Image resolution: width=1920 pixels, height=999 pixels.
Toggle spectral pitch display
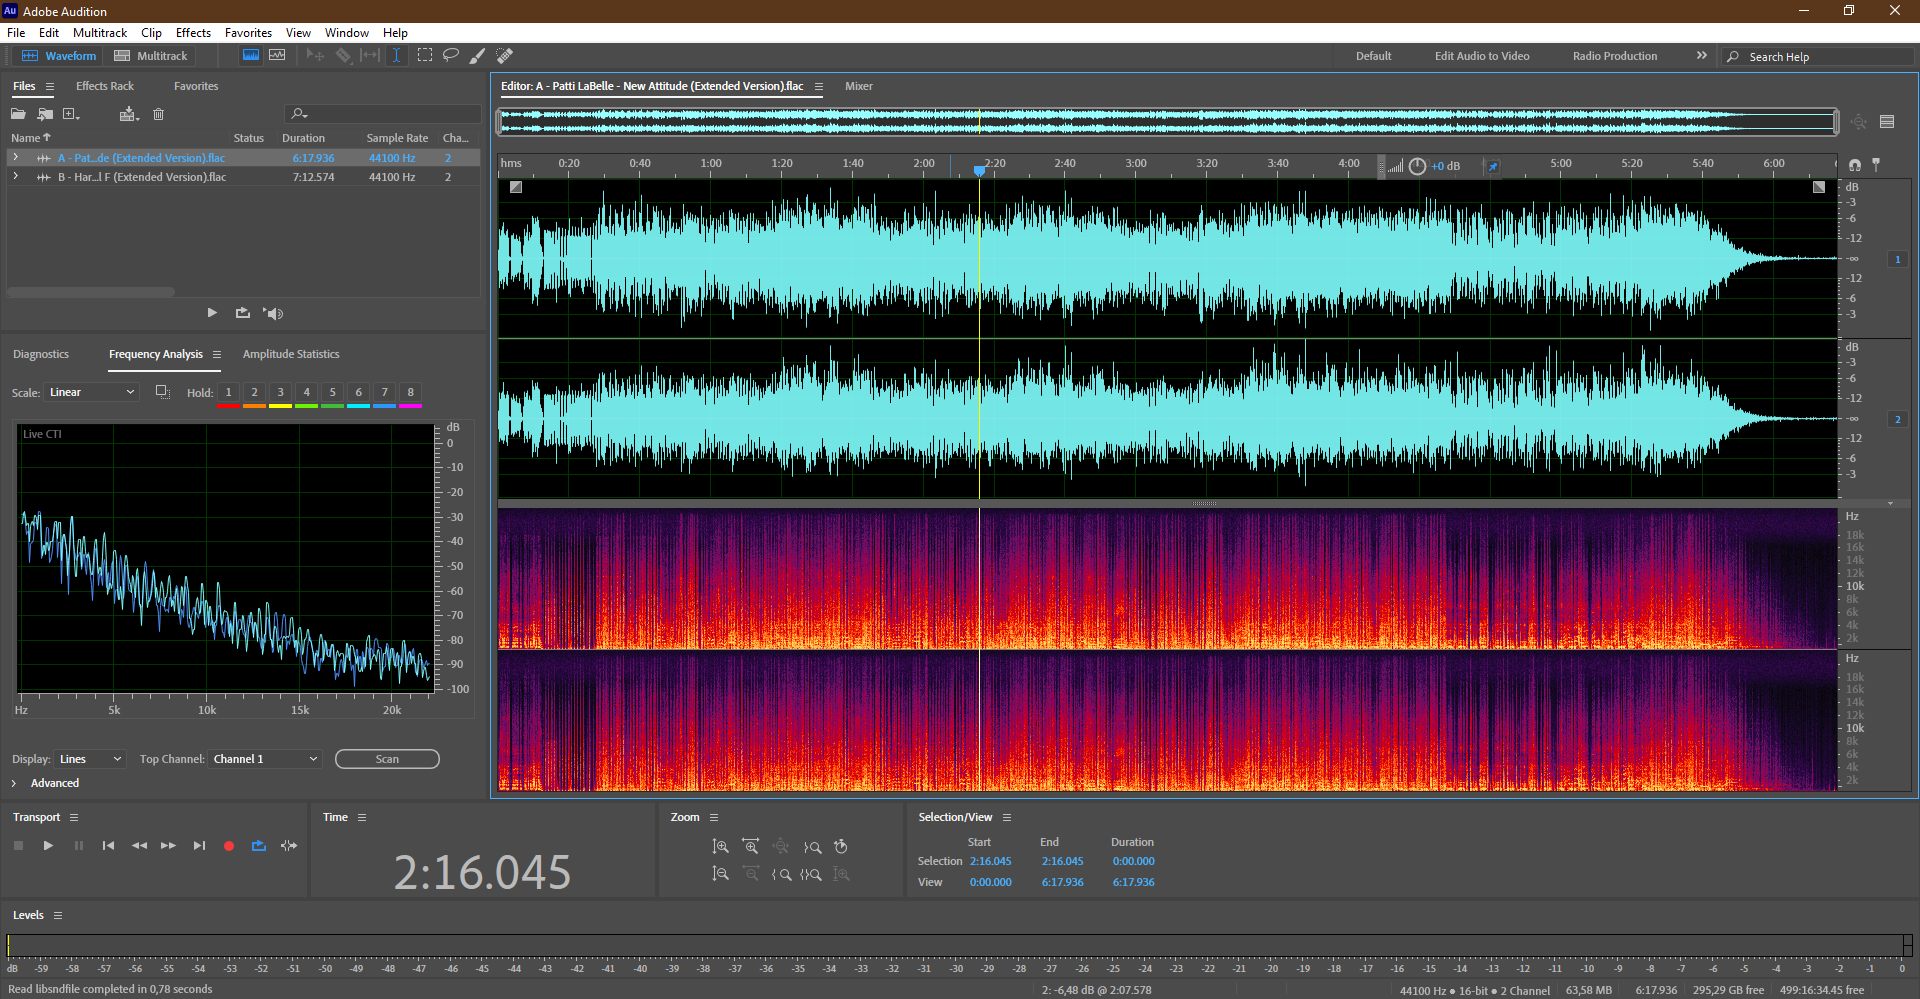277,56
